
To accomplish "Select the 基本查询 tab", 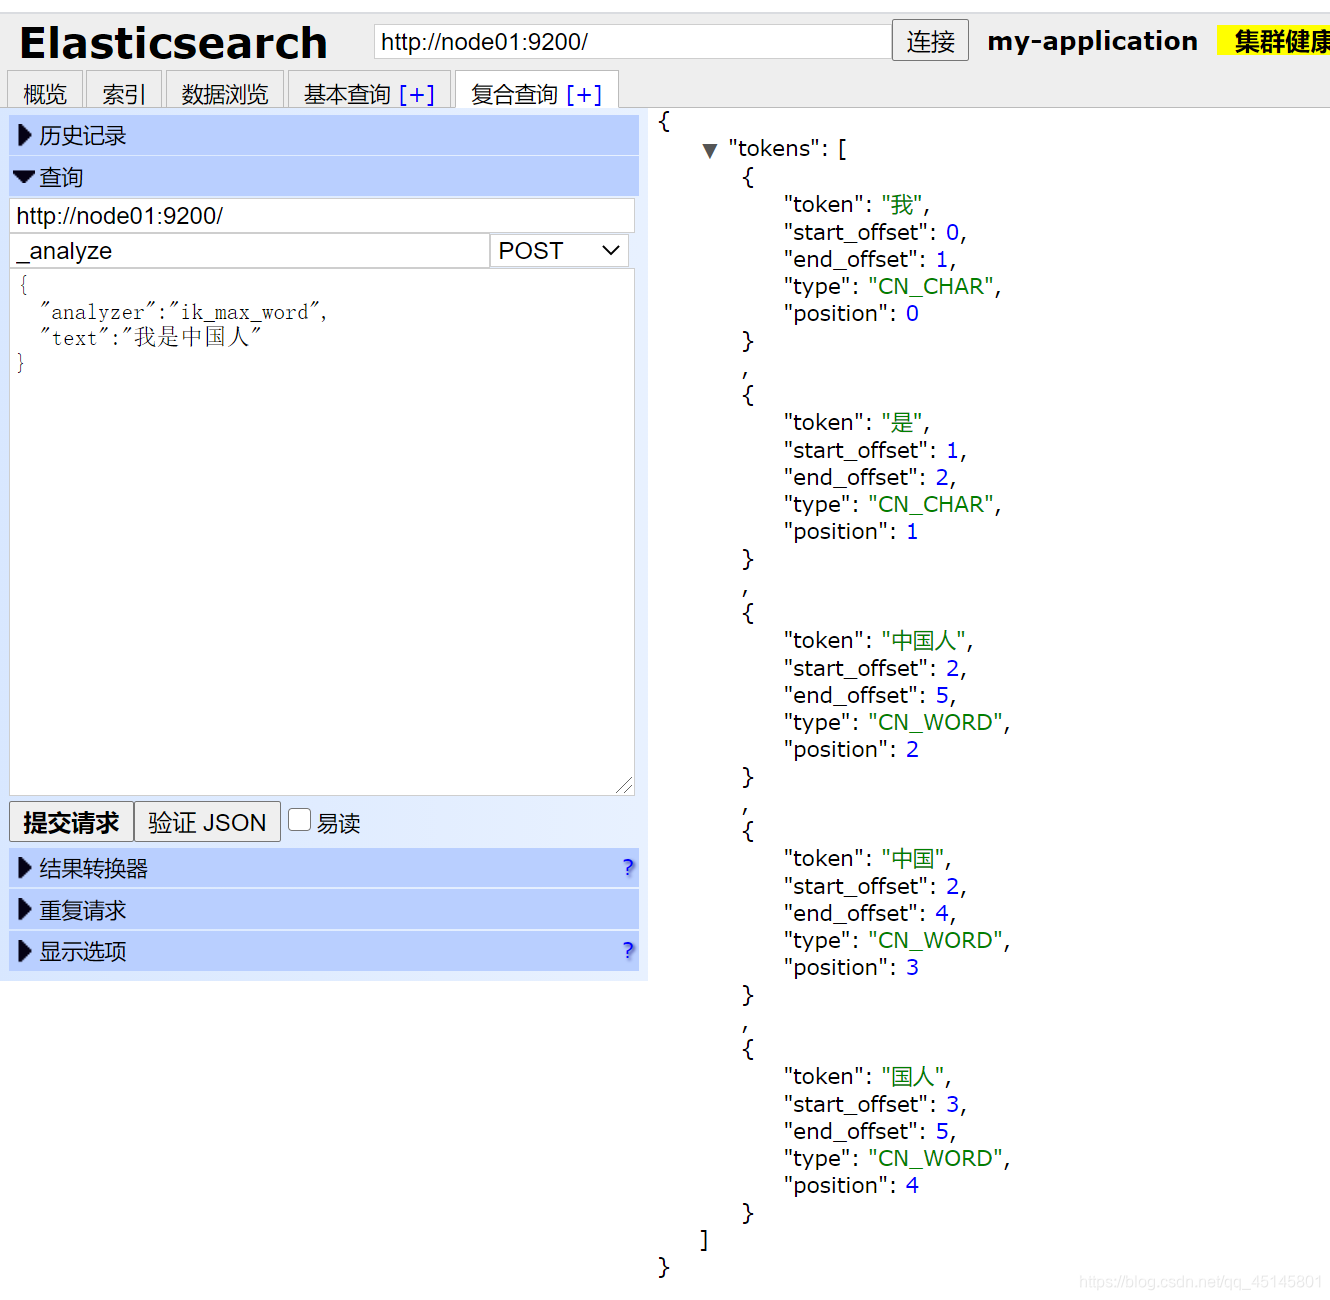I will coord(347,94).
